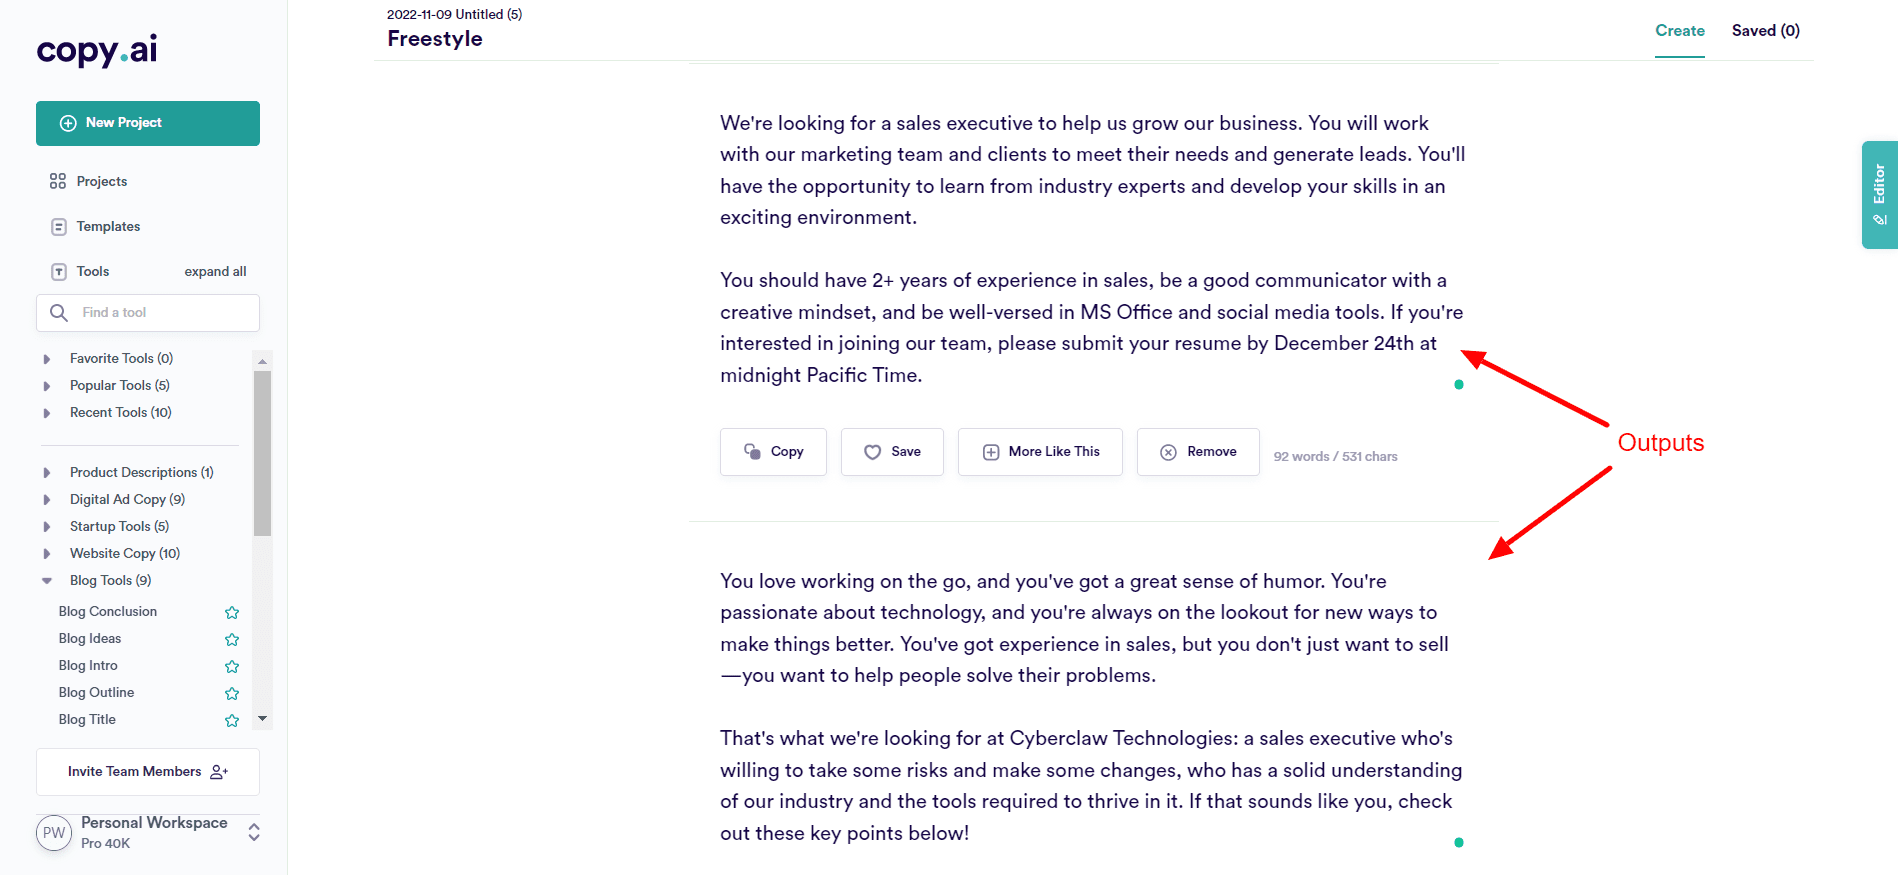
Task: Collapse the Blog Tools category
Action: pos(47,581)
